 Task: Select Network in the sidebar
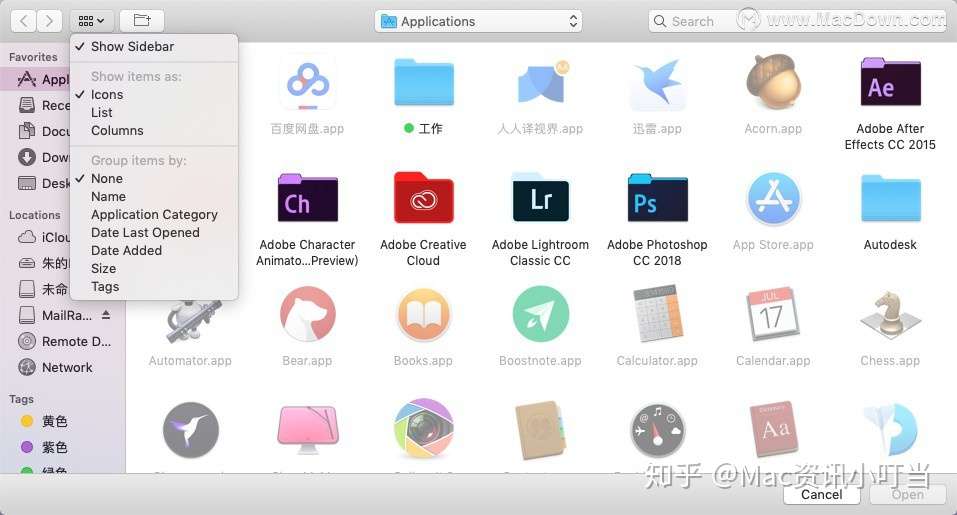click(64, 367)
